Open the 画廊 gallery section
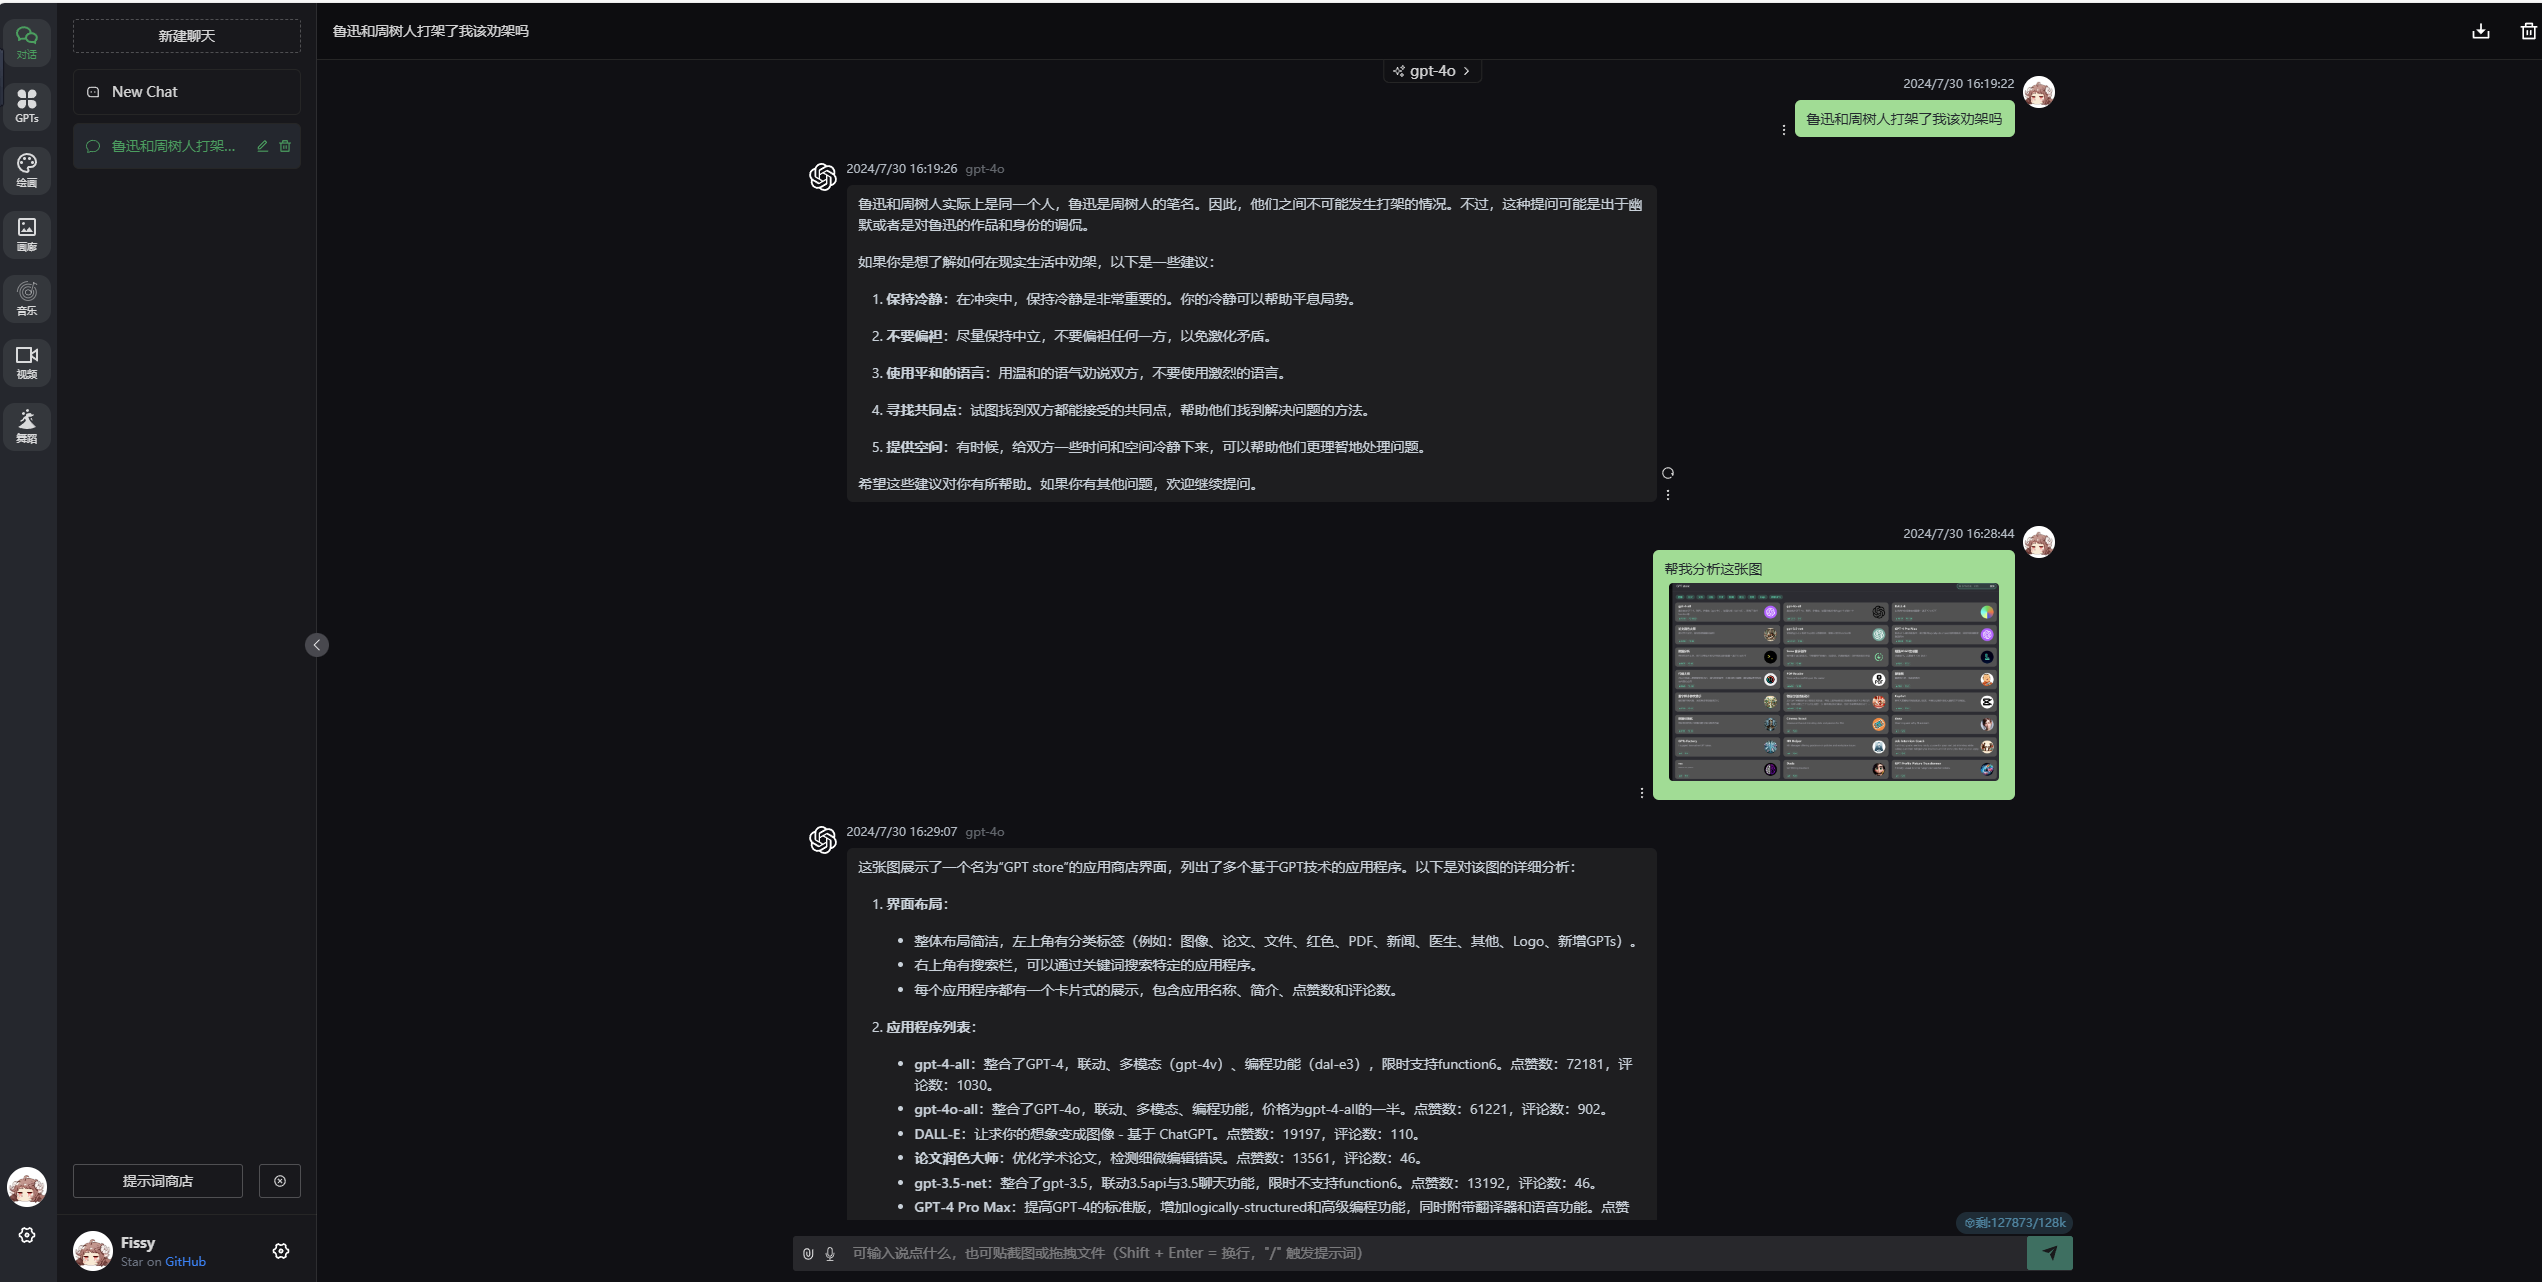This screenshot has height=1282, width=2542. click(27, 234)
